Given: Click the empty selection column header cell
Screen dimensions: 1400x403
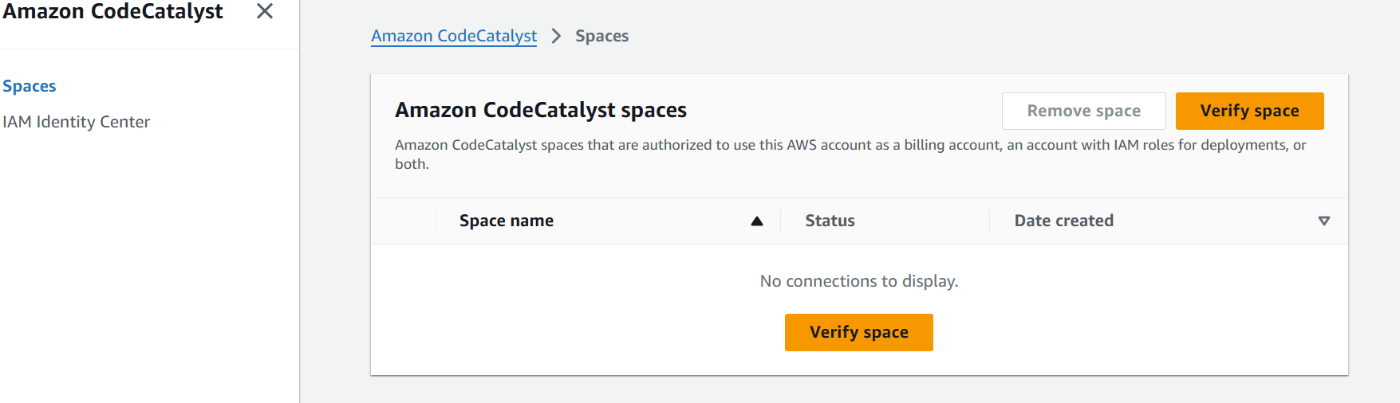Looking at the screenshot, I should pos(403,221).
